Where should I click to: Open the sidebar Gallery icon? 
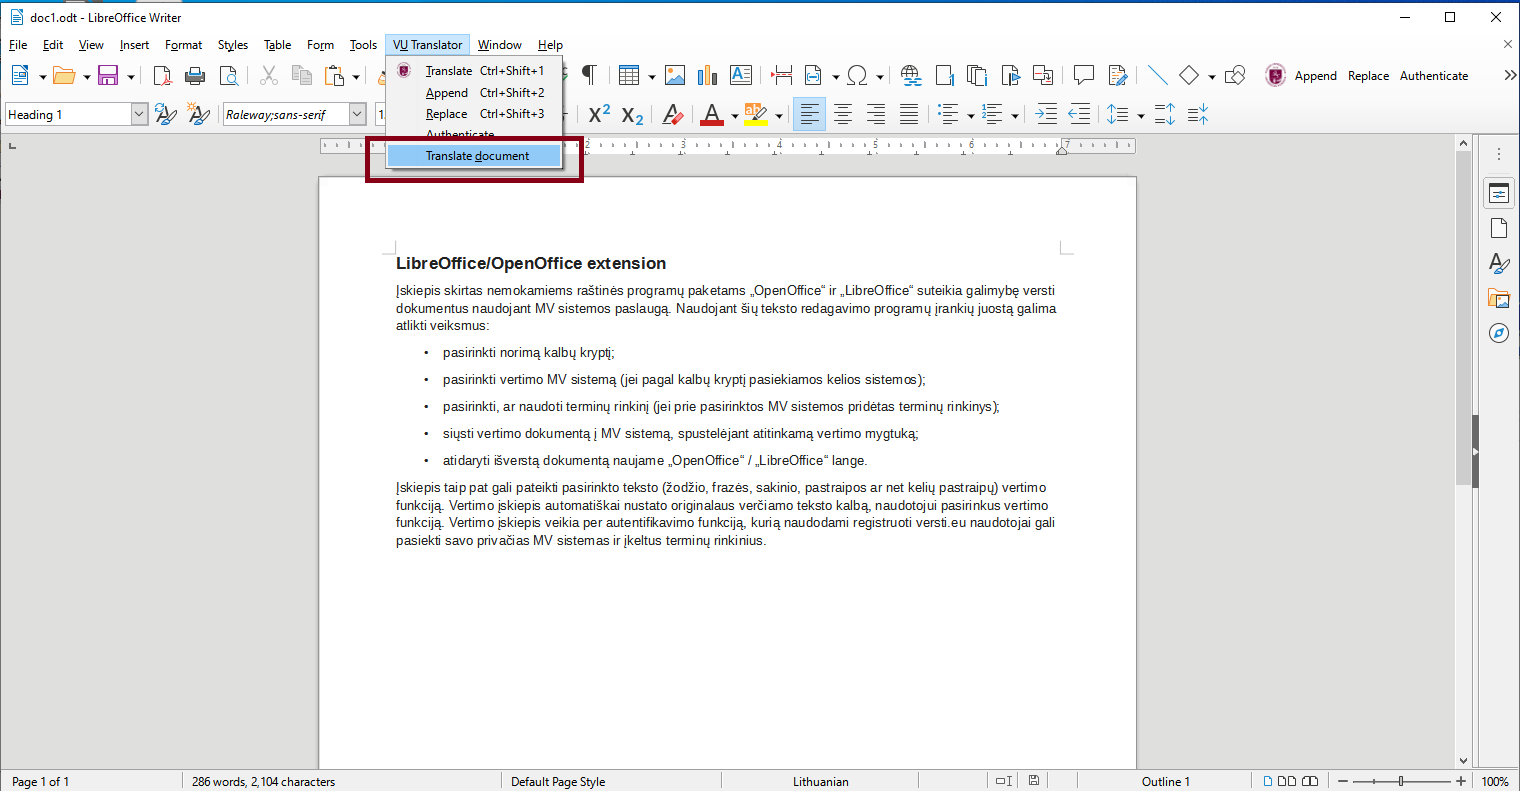1498,298
